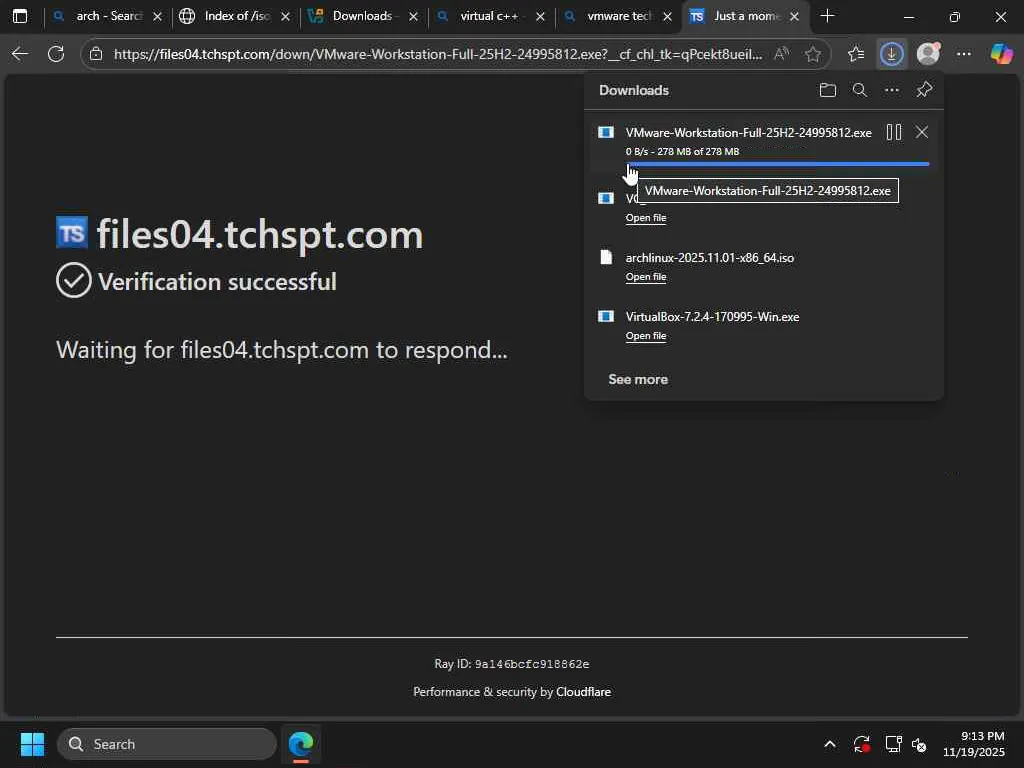Click the sync status tray icon

[x=861, y=744]
